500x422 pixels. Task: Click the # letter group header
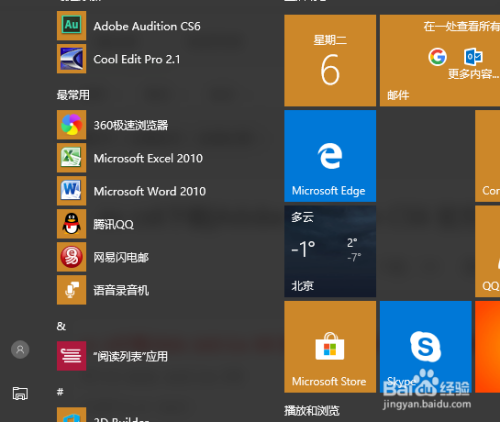(60, 392)
